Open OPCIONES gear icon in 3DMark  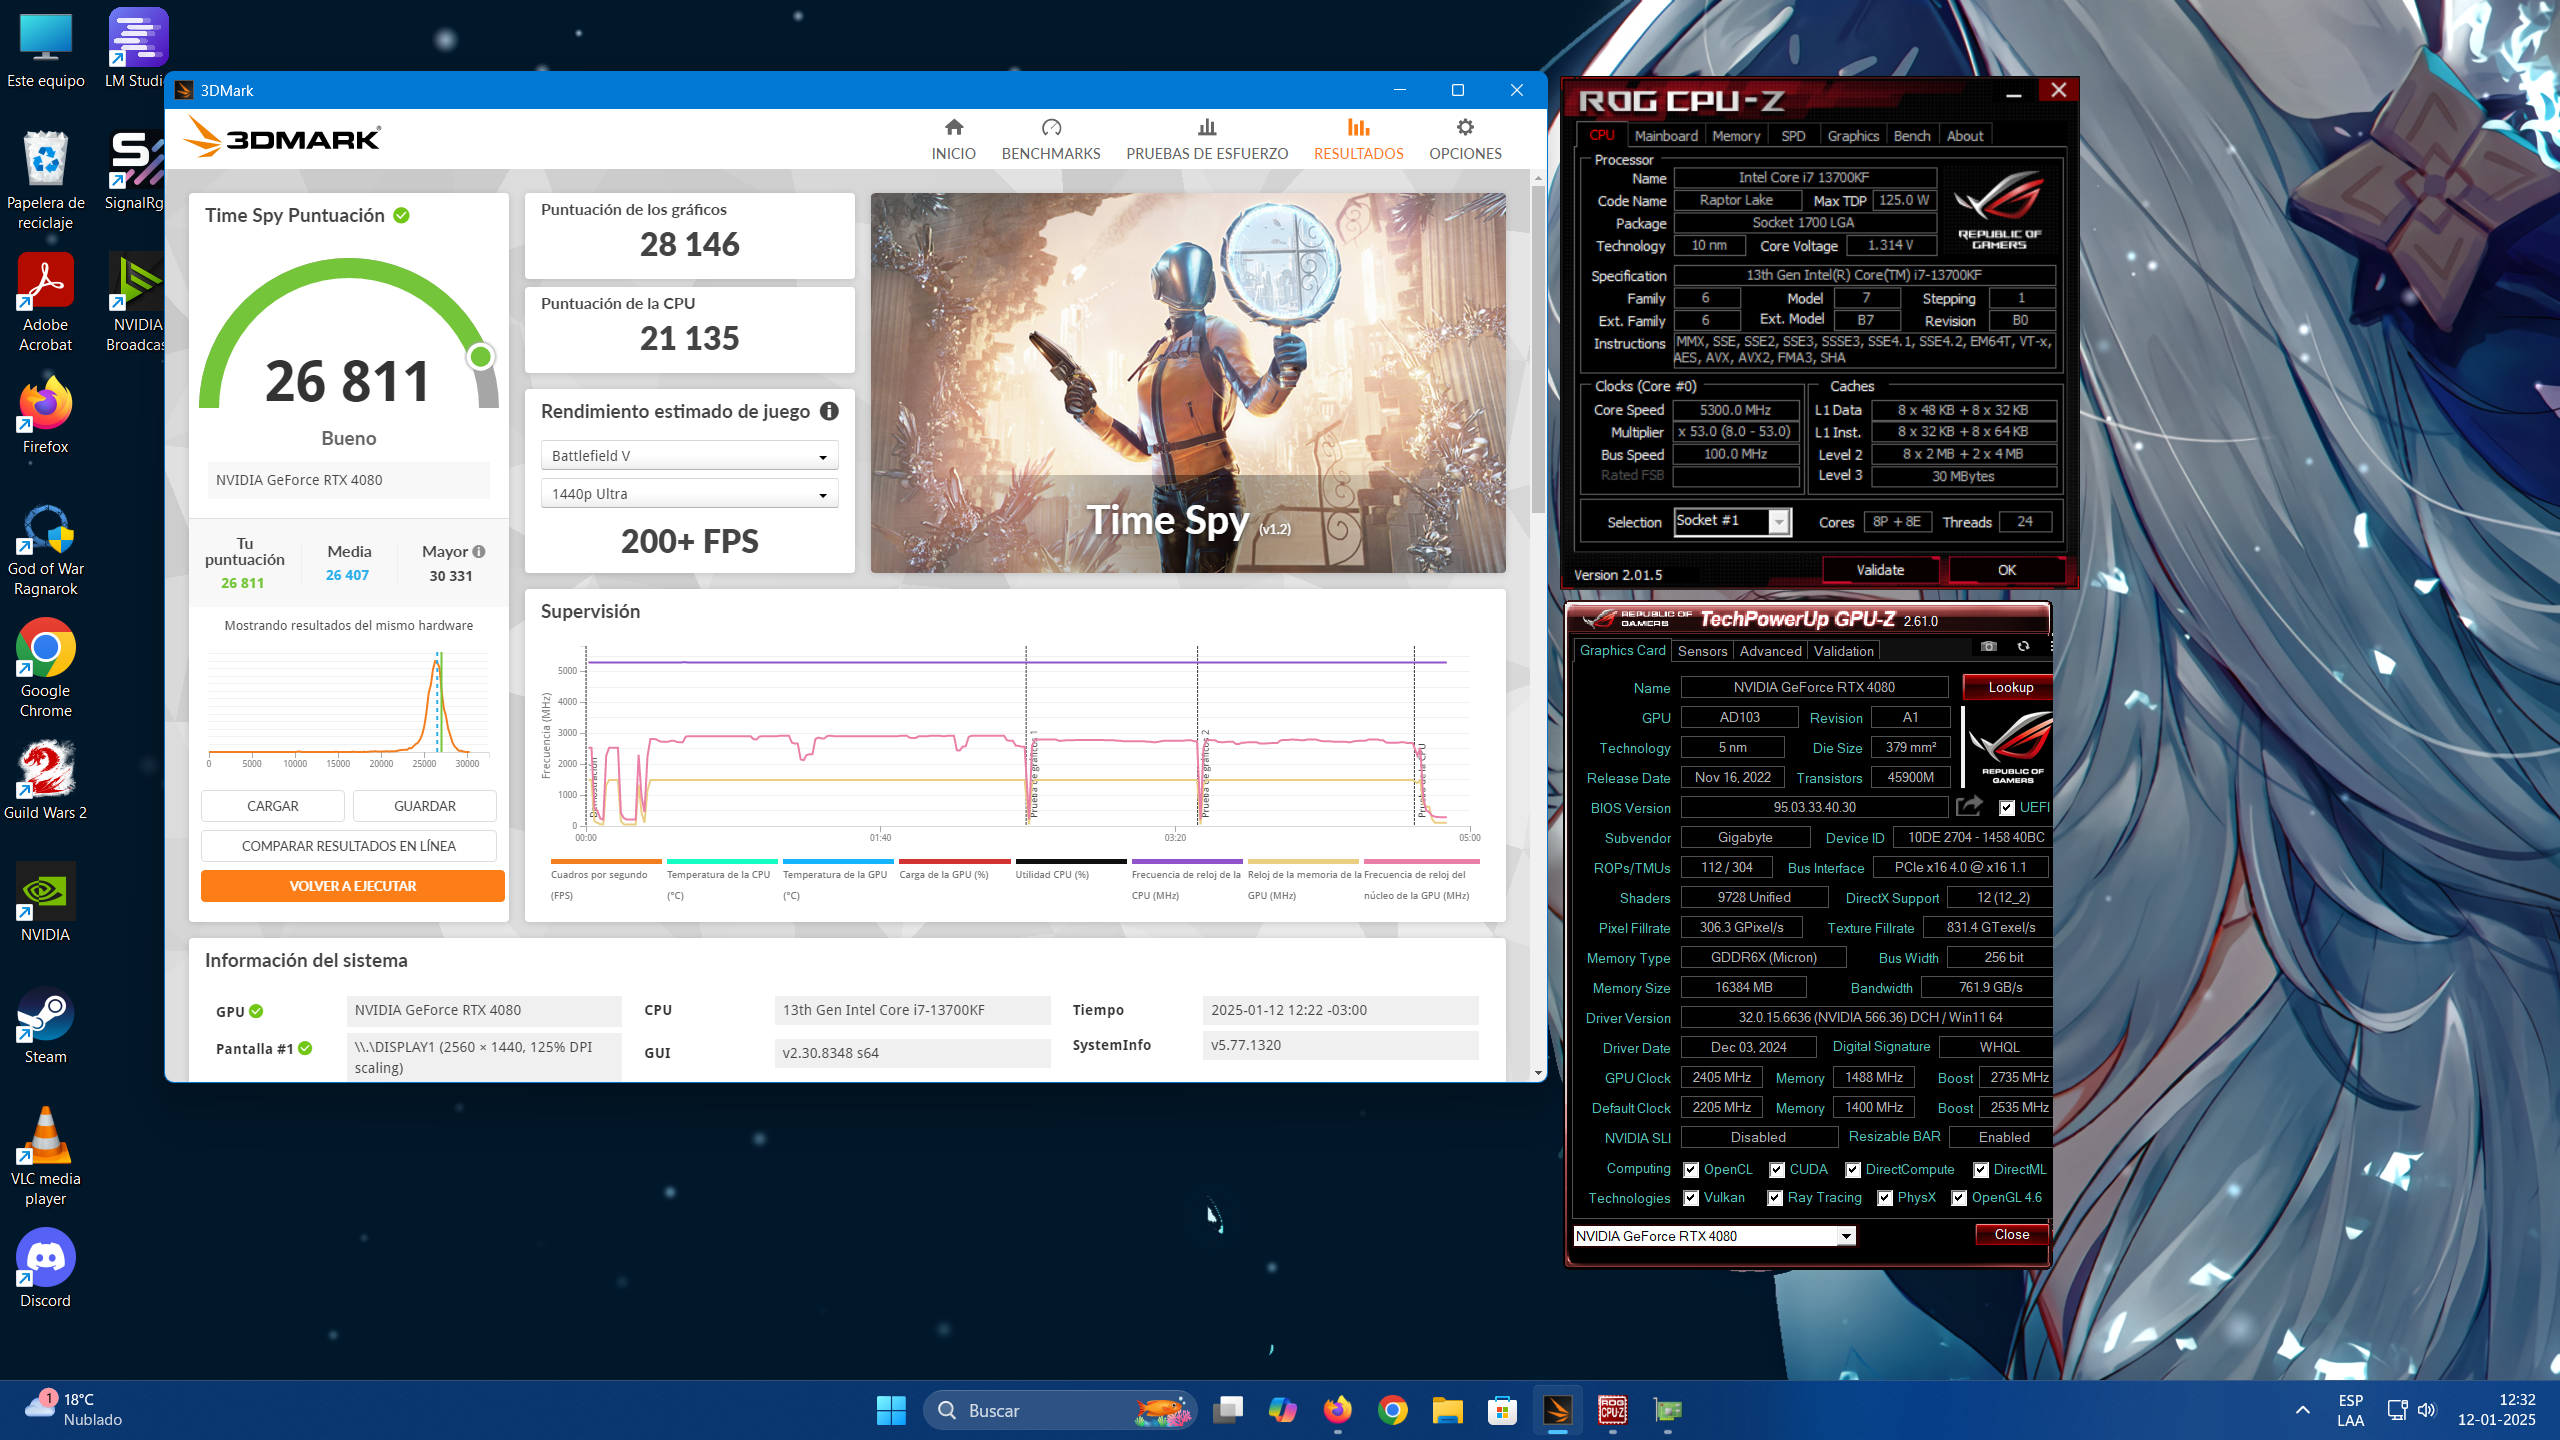pos(1465,128)
